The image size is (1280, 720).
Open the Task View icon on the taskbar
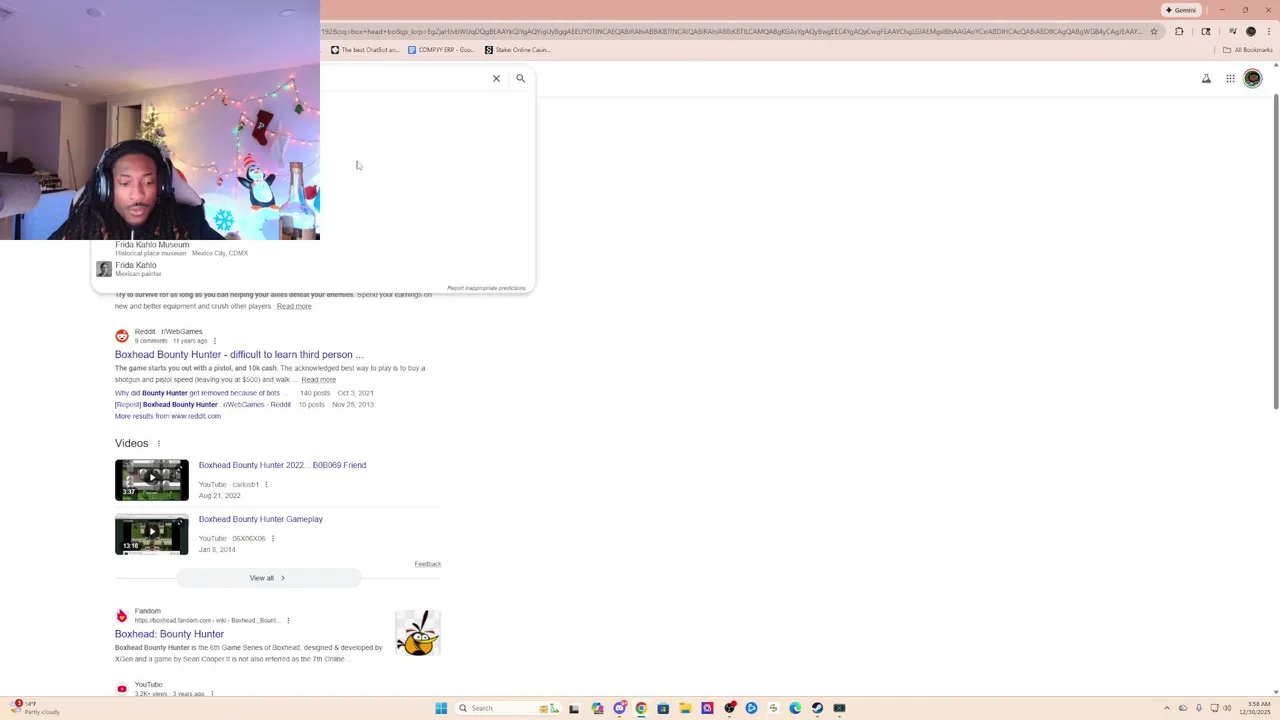tap(574, 708)
